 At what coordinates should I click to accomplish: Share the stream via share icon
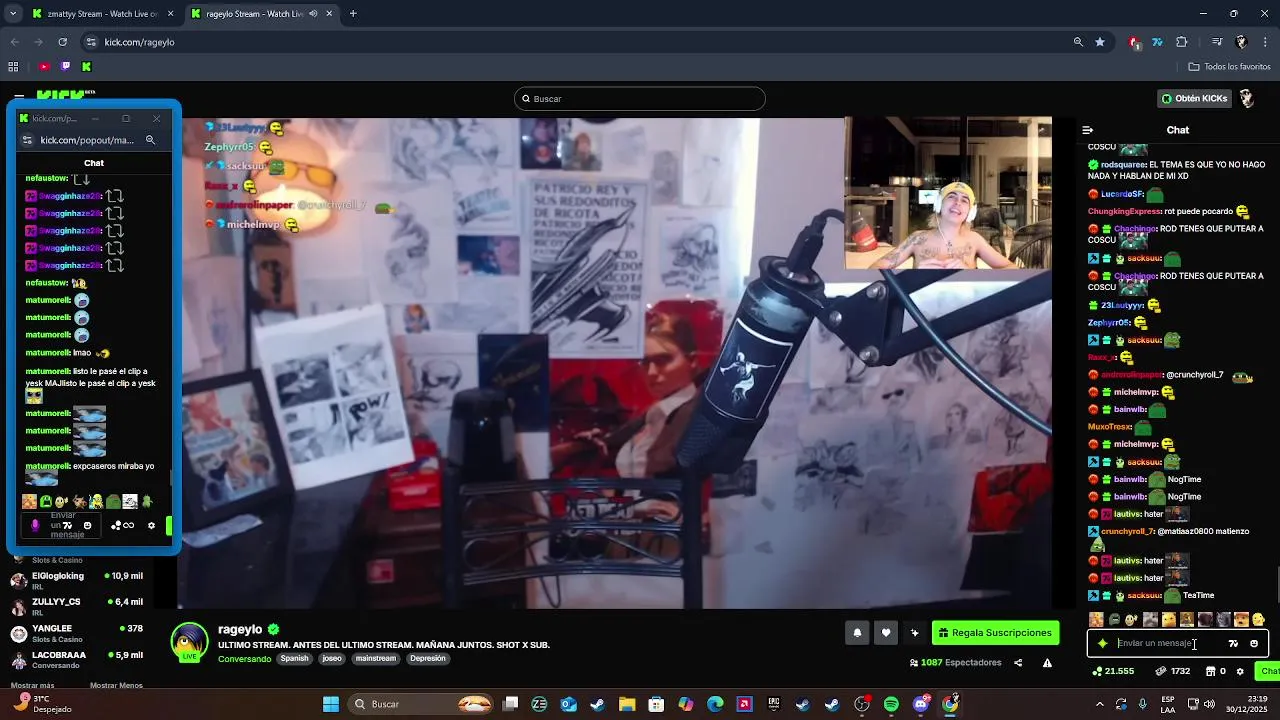click(x=1018, y=662)
